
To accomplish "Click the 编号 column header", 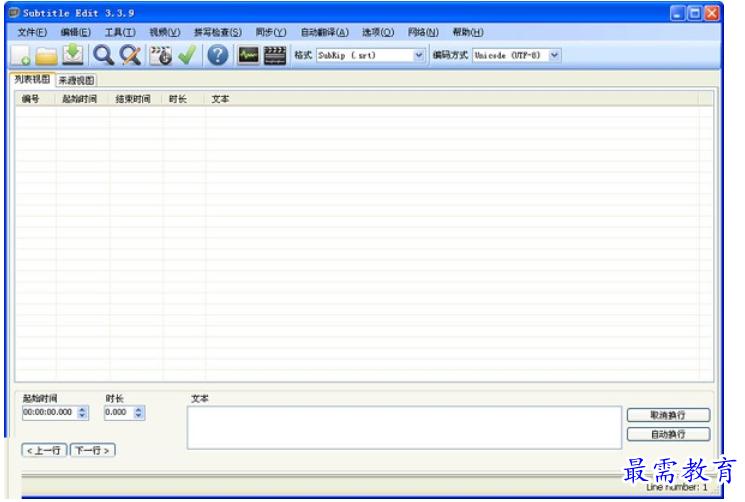I will coord(35,99).
